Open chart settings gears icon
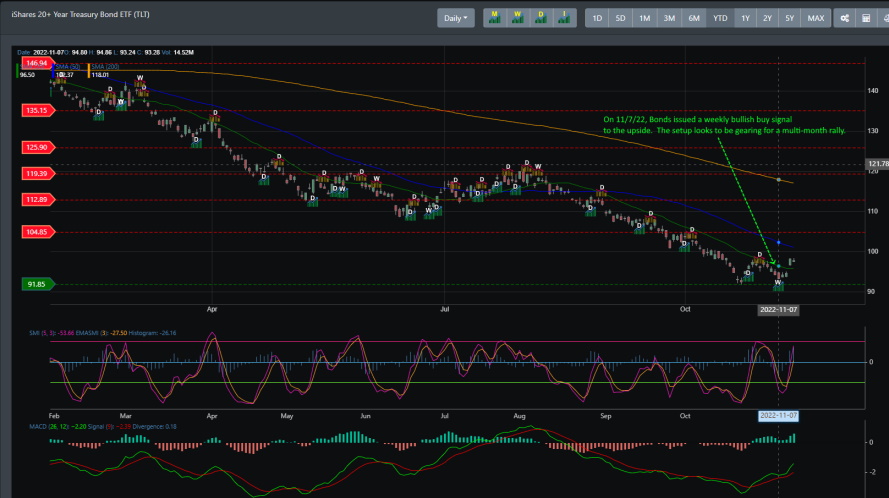889x498 pixels. coord(845,18)
